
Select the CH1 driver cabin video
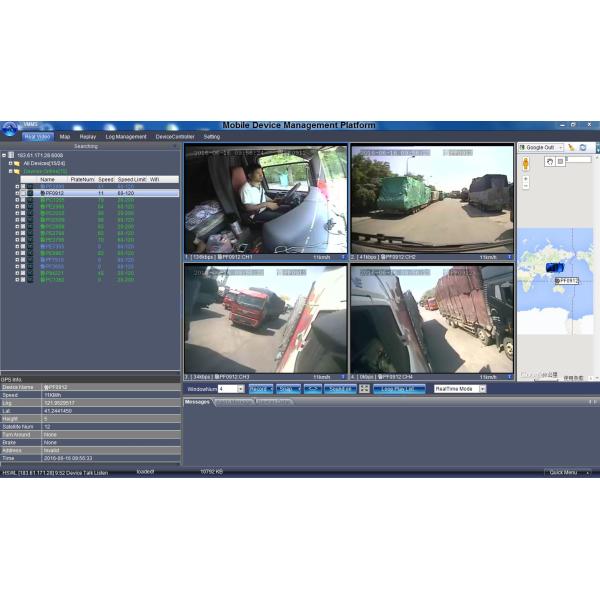[266, 198]
